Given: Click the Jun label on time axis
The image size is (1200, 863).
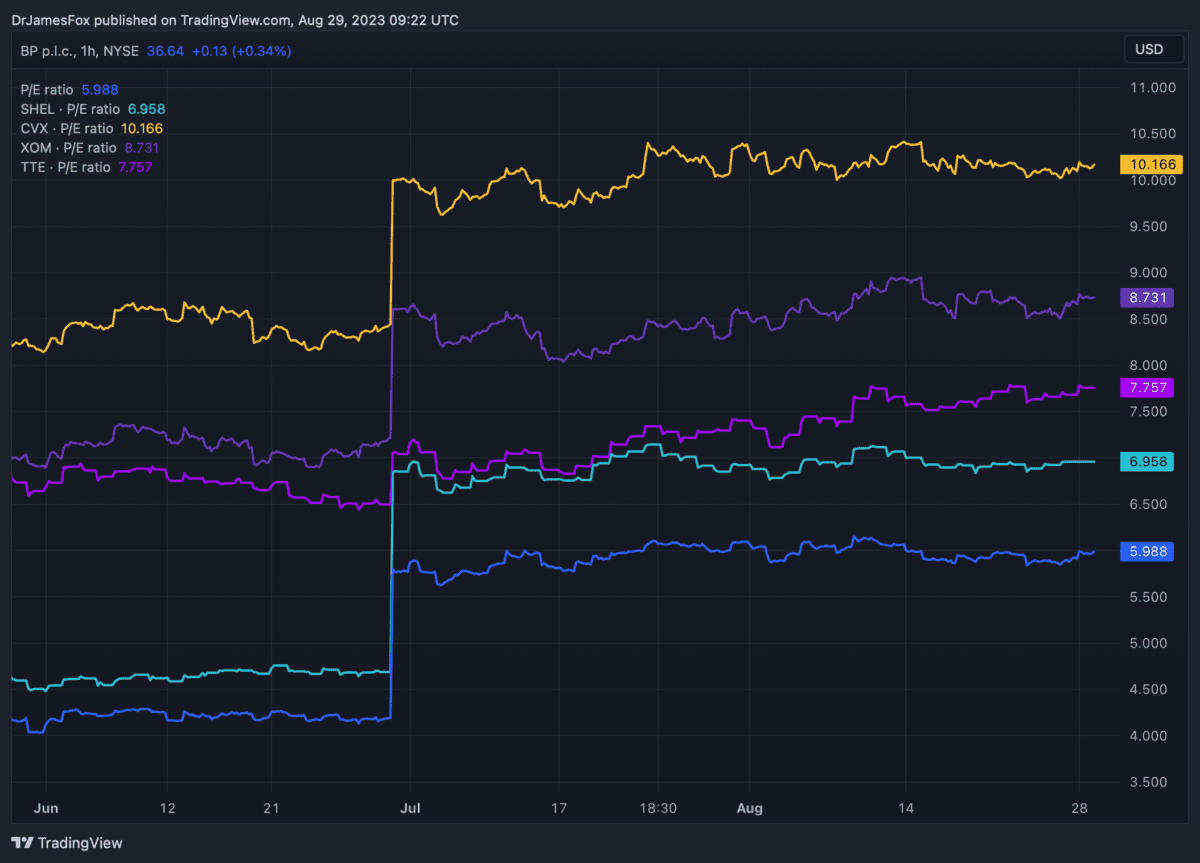Looking at the screenshot, I should tap(46, 807).
